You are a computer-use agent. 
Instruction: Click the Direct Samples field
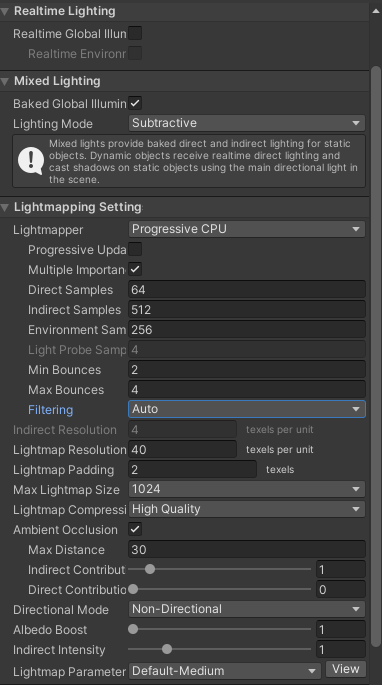click(247, 290)
